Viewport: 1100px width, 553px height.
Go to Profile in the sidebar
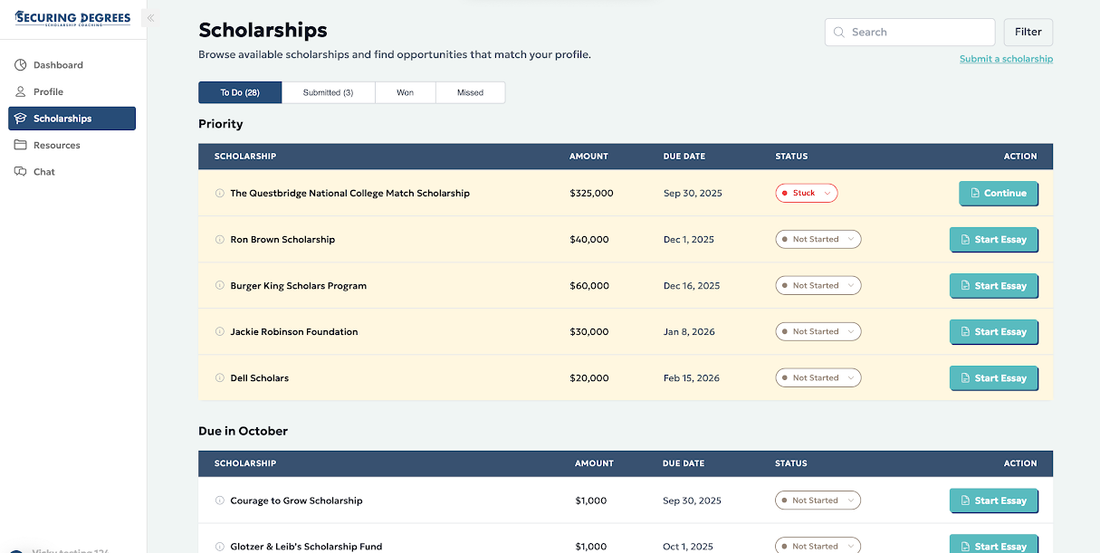48,92
